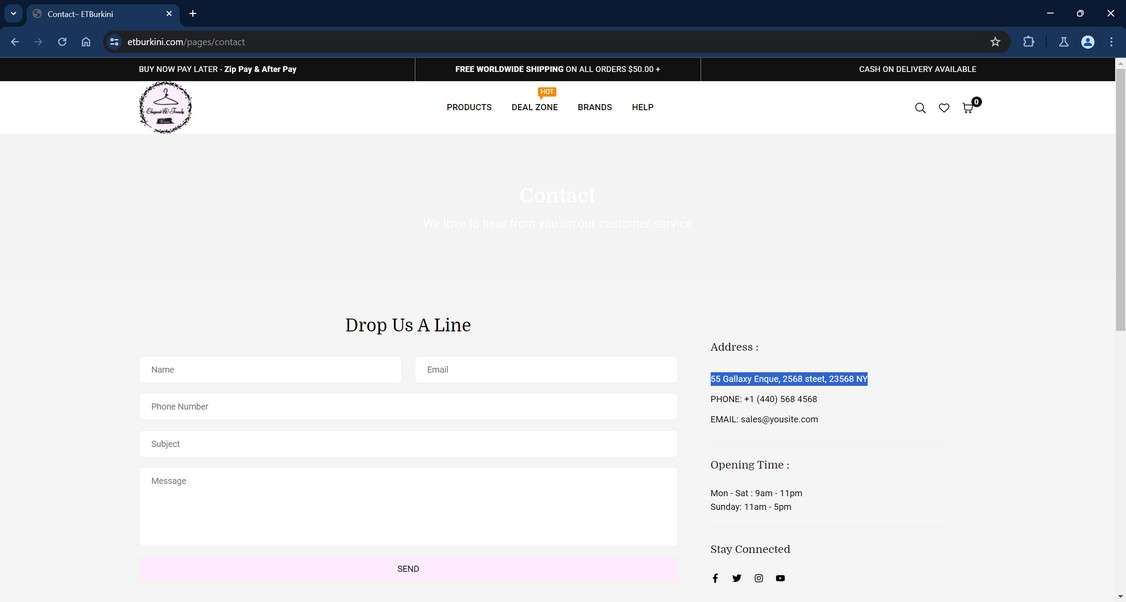Open the BRANDS menu
Screen dimensions: 1126x602
tap(595, 107)
